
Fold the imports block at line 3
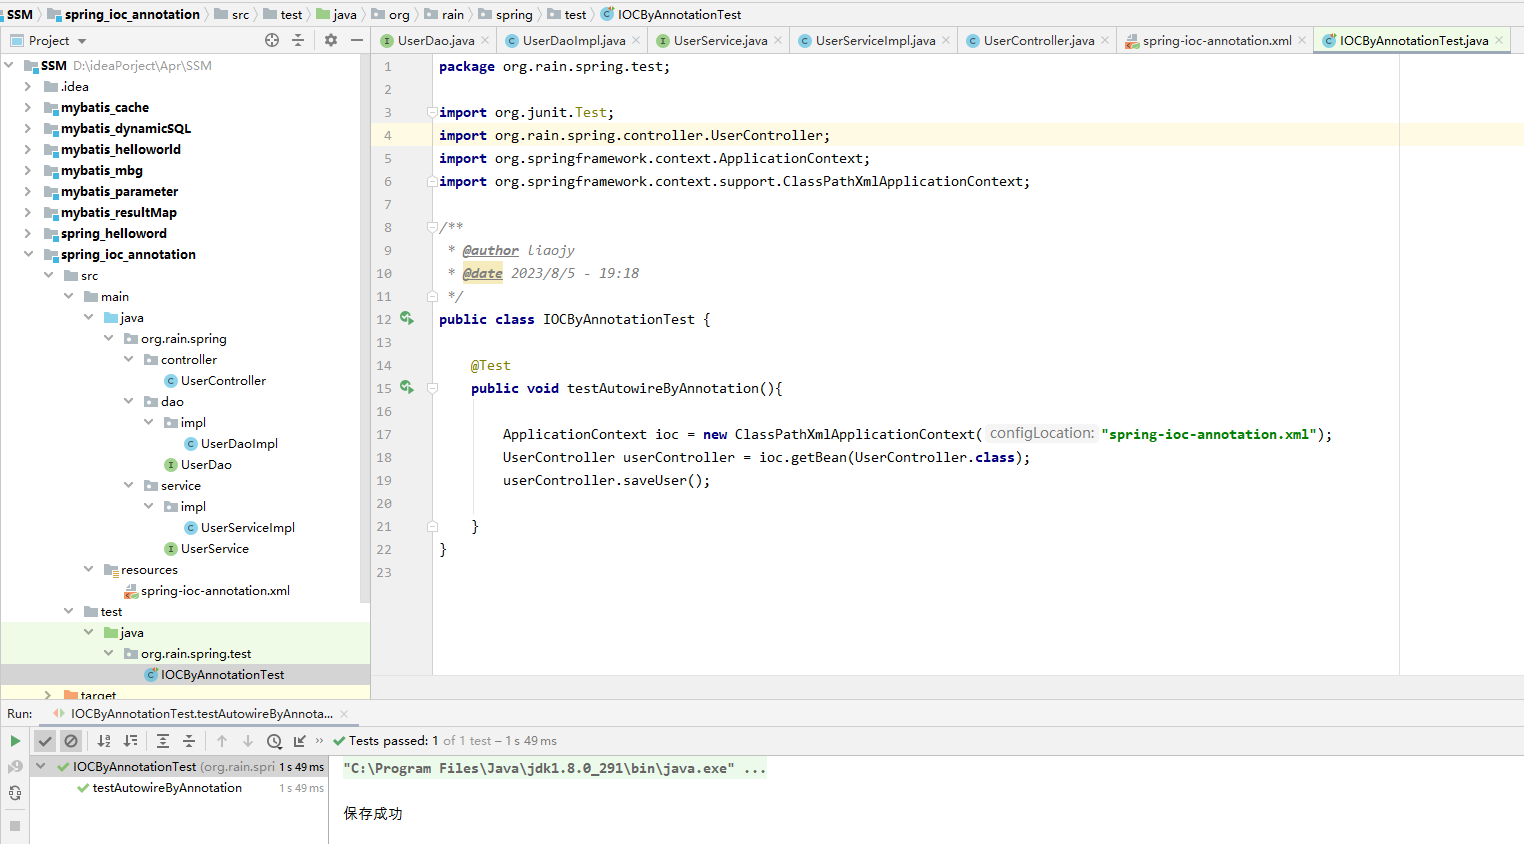click(x=432, y=112)
